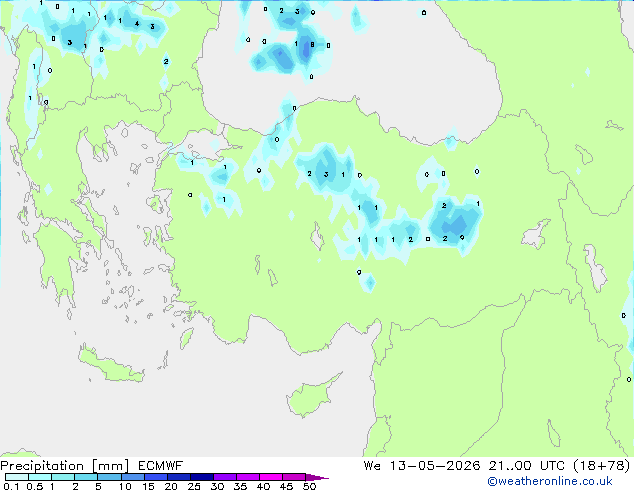Click the '4' precipitation value on the map
The image size is (634, 490).
point(137,23)
